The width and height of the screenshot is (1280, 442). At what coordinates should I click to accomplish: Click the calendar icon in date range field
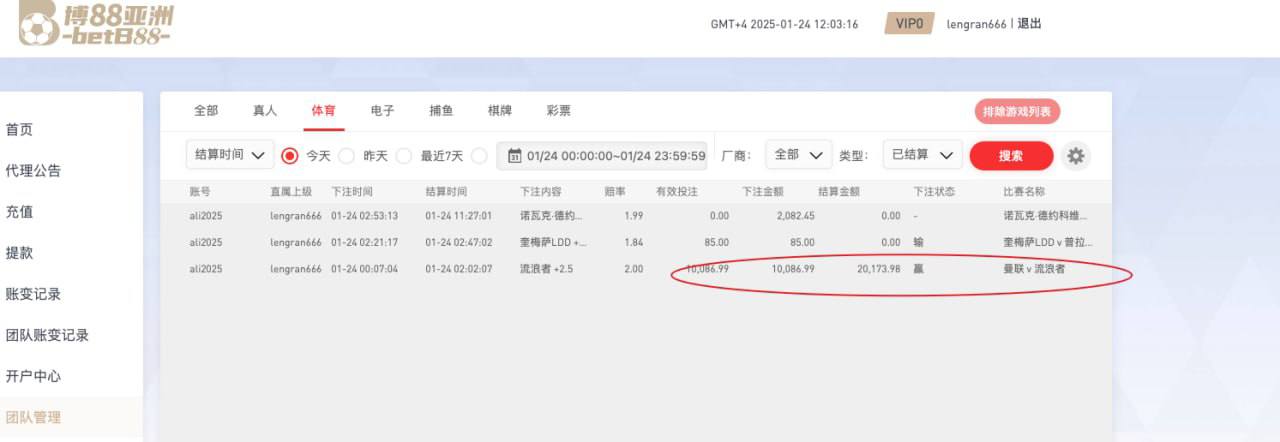[x=515, y=155]
